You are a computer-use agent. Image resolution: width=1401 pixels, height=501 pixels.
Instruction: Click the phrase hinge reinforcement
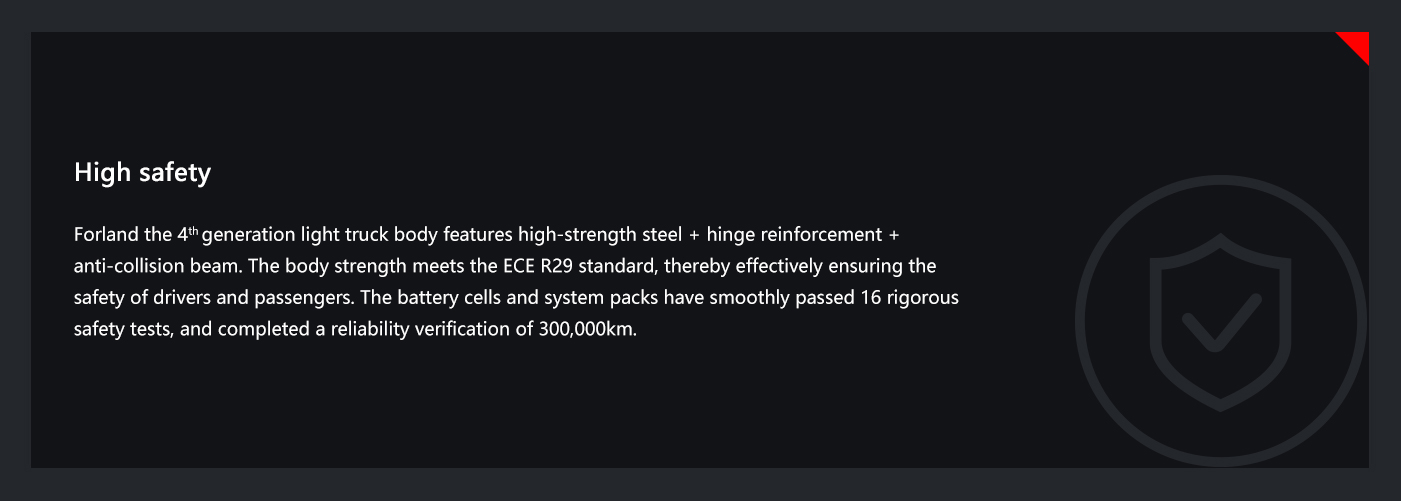pyautogui.click(x=795, y=235)
